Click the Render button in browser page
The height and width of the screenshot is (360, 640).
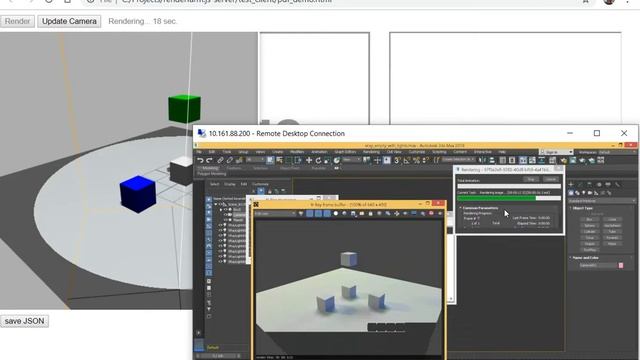click(x=17, y=21)
